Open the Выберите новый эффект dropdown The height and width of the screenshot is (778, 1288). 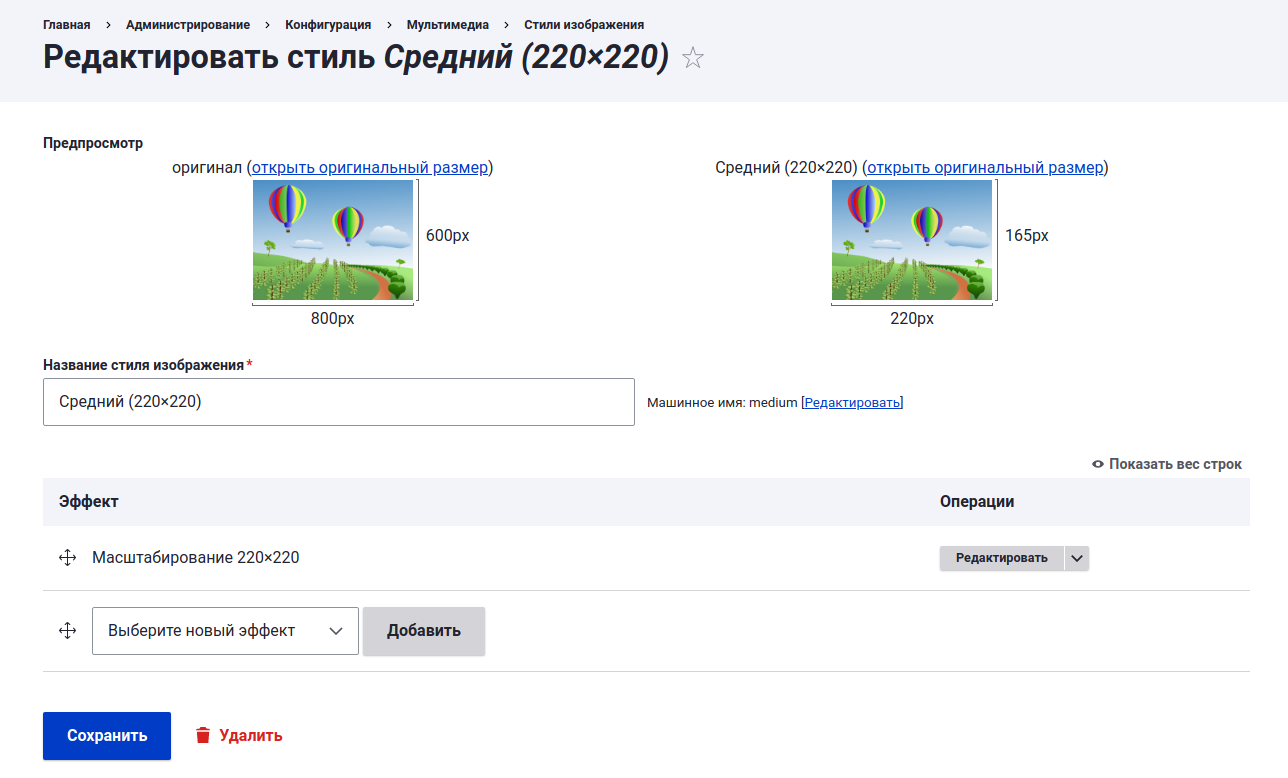point(225,631)
